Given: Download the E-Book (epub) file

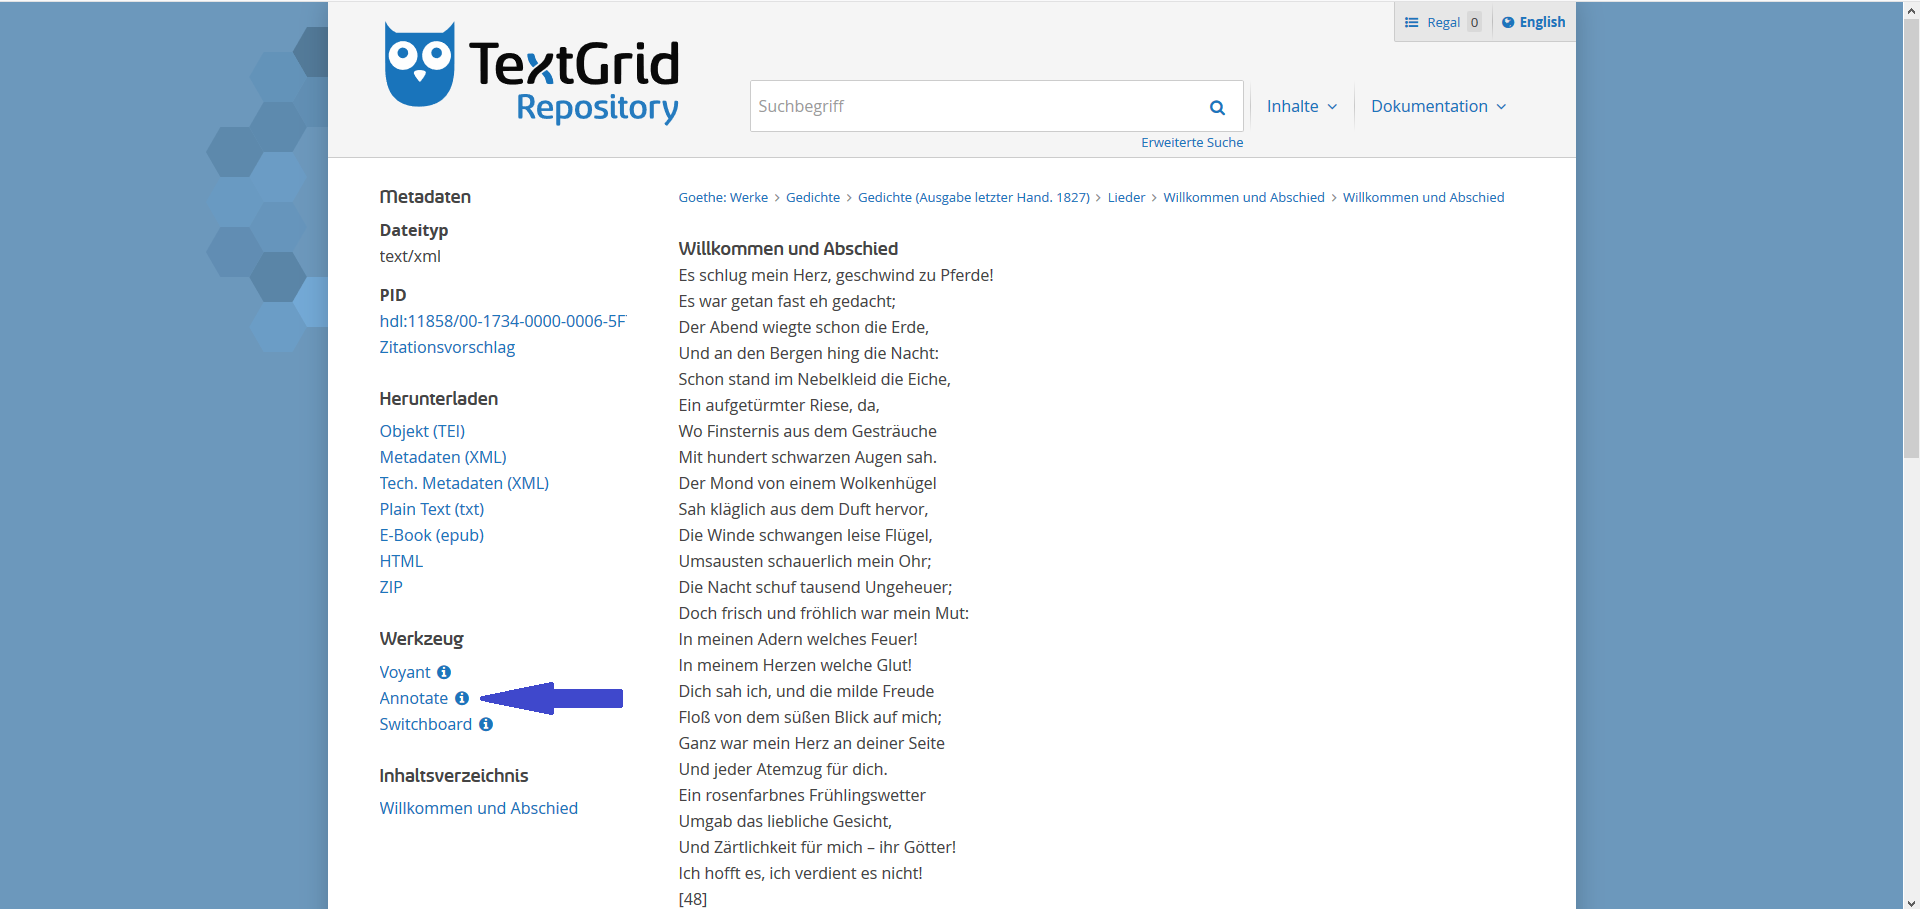Looking at the screenshot, I should (x=431, y=535).
